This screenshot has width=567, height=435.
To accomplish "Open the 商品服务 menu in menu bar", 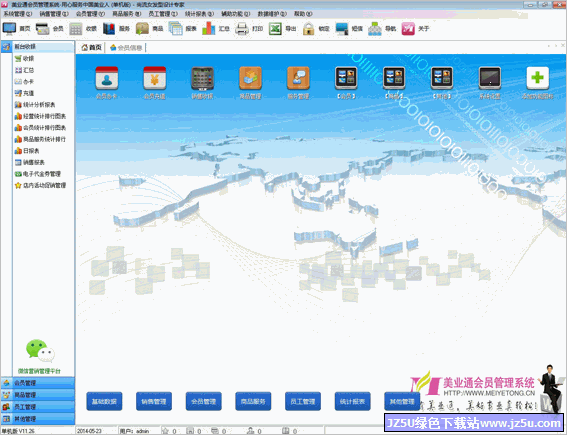I will coord(127,14).
